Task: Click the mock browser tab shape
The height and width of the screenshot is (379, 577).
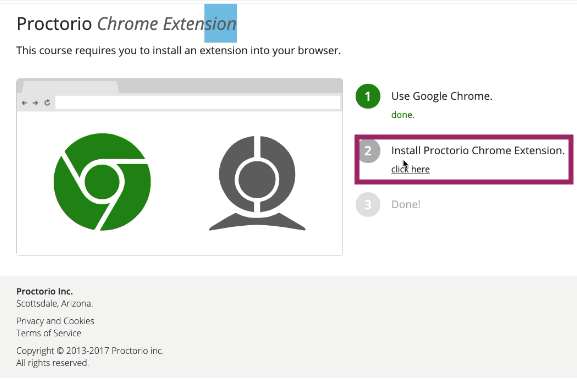Action: coord(71,87)
